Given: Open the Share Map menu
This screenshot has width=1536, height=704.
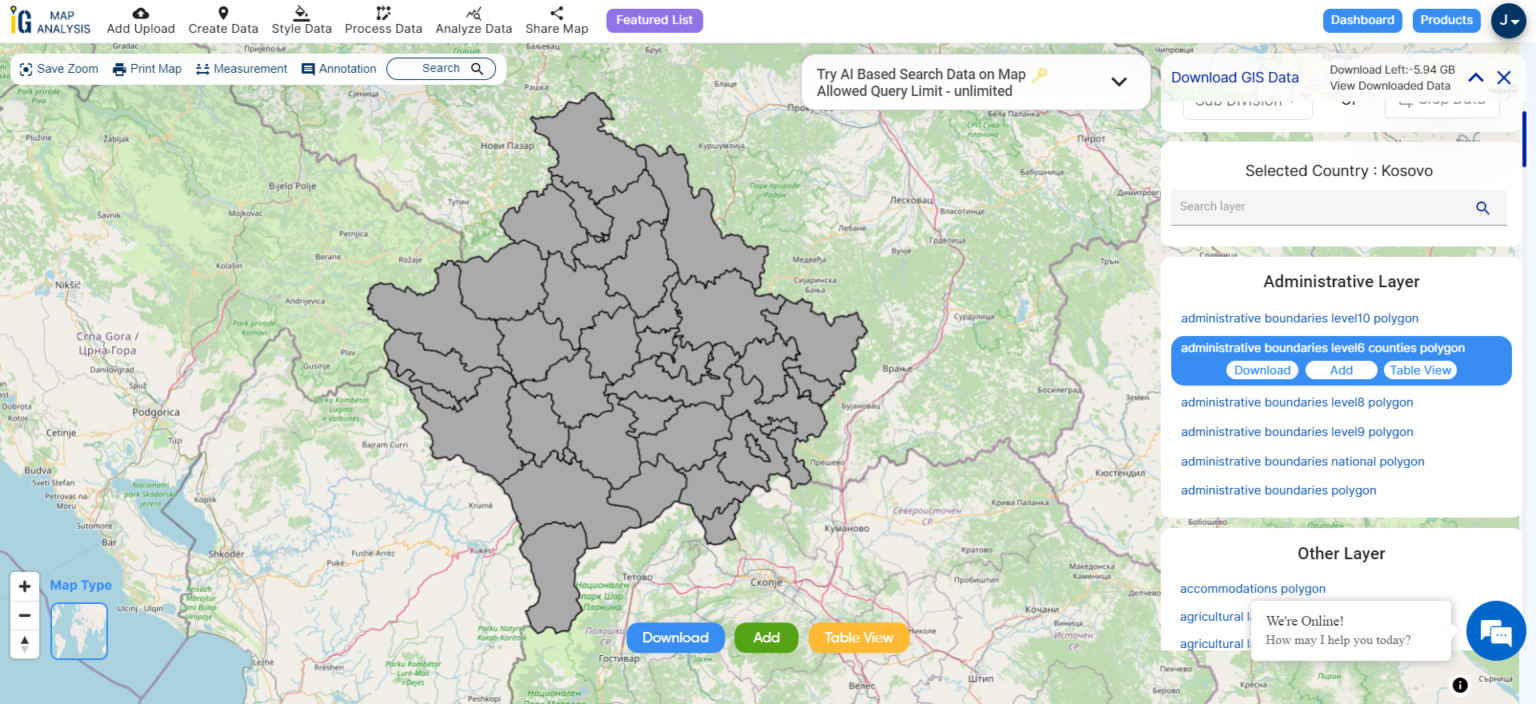Looking at the screenshot, I should point(556,20).
